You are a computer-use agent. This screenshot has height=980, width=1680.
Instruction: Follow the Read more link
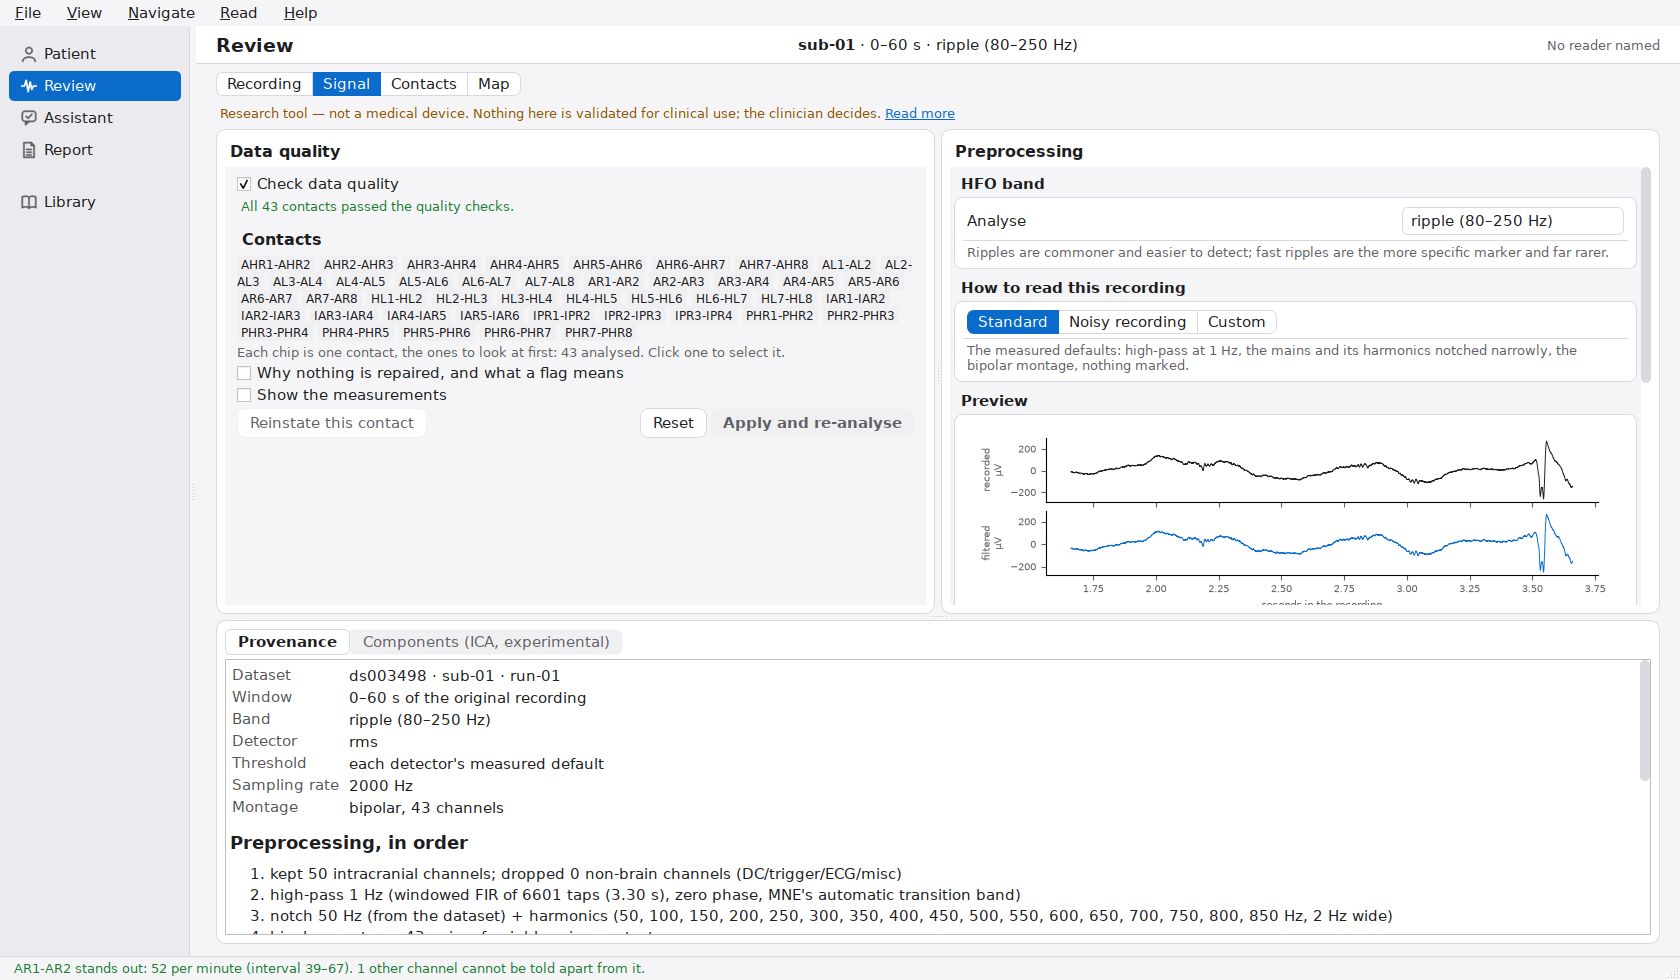(920, 114)
